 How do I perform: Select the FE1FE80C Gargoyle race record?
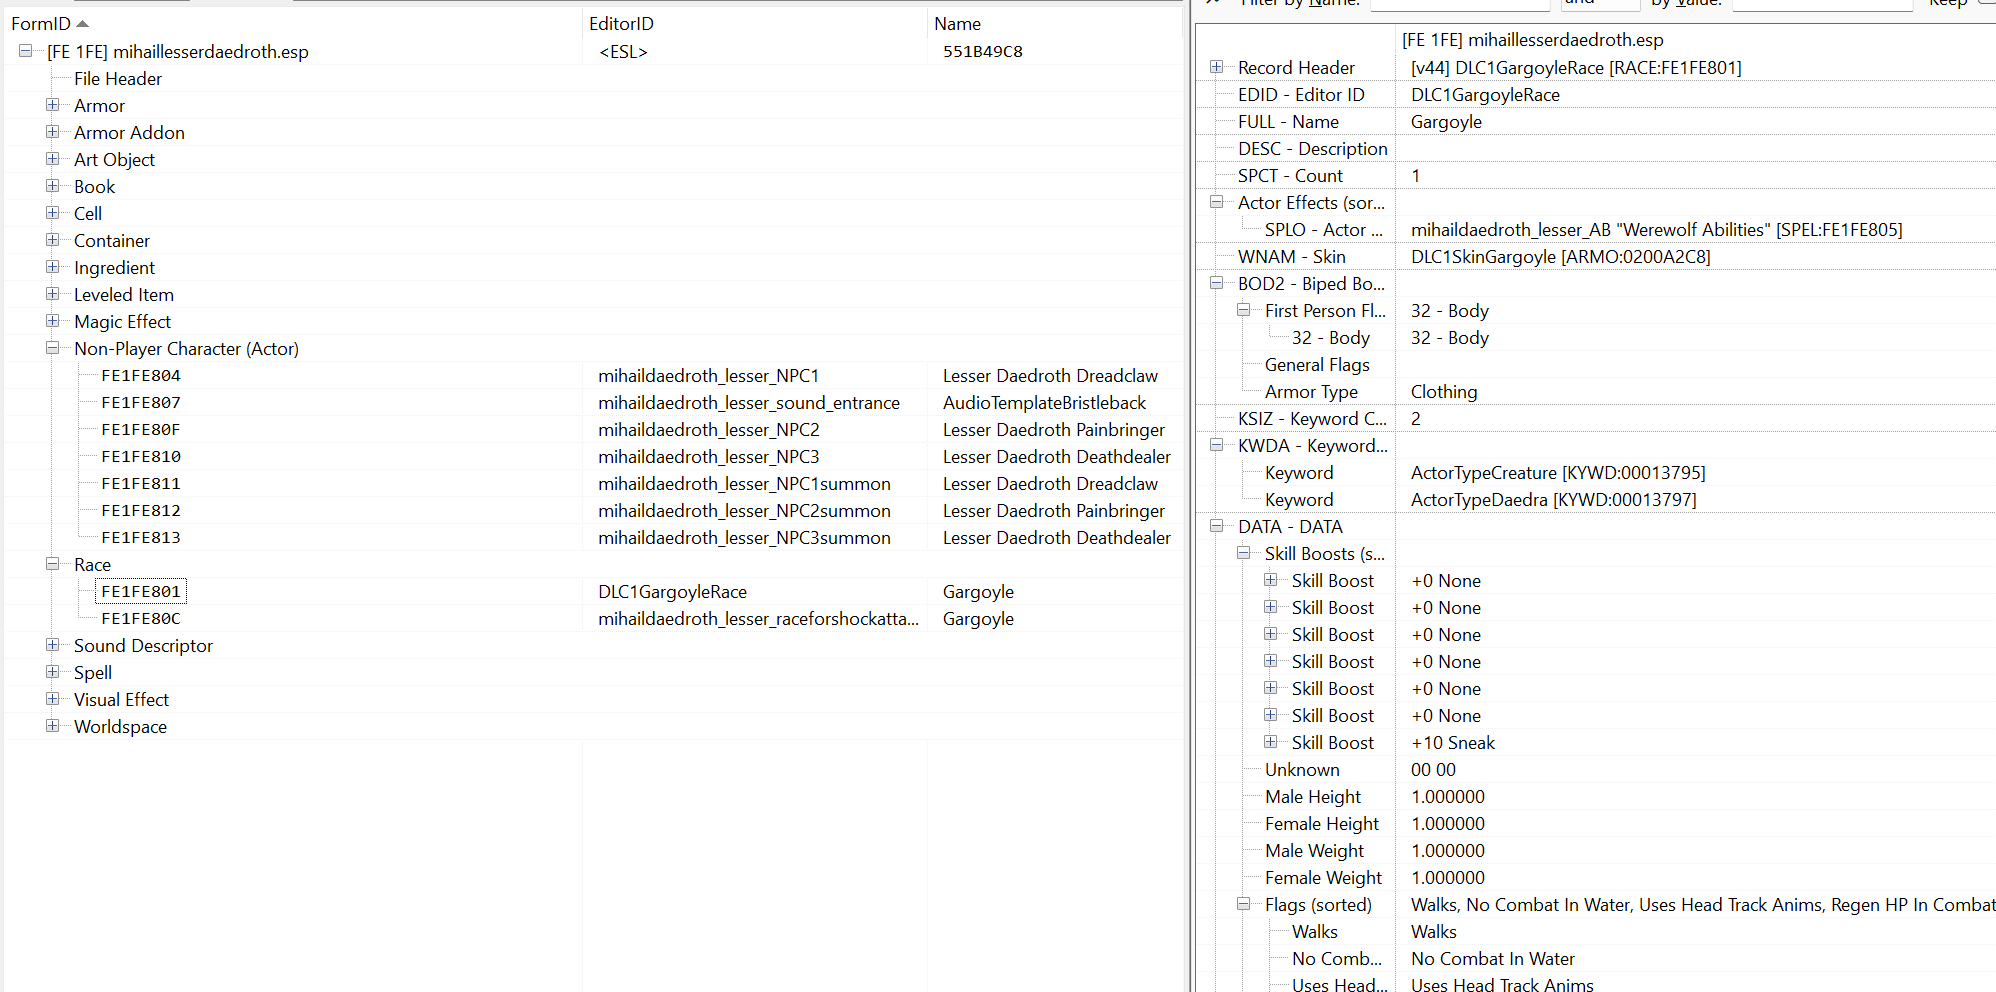(141, 618)
